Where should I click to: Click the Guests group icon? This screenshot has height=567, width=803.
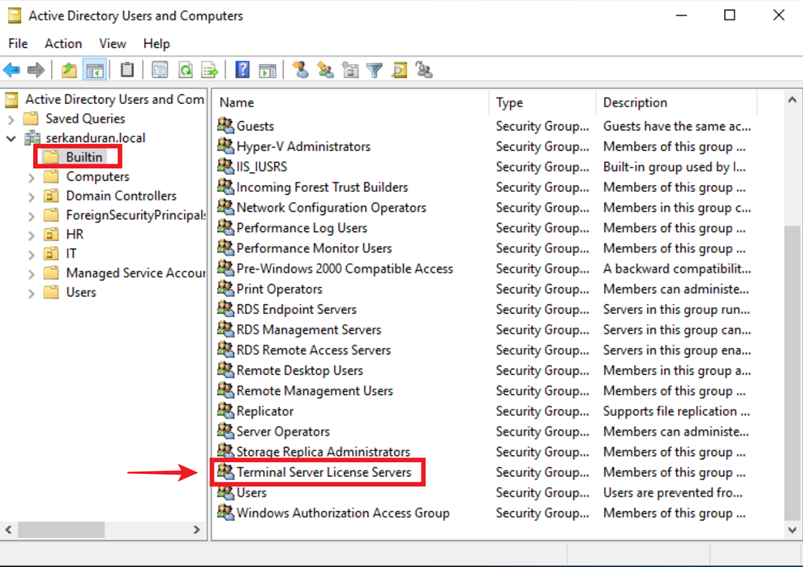[x=225, y=124]
